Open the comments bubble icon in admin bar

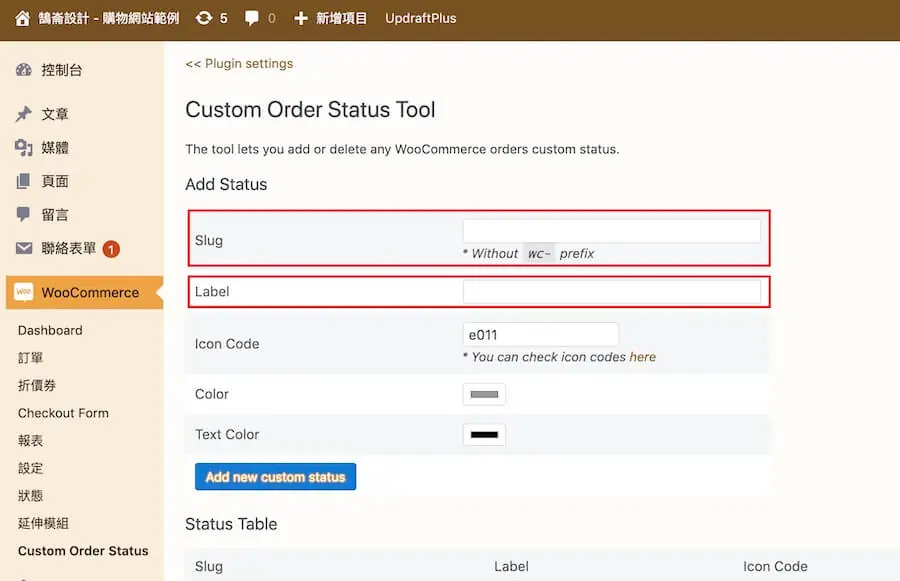251,18
